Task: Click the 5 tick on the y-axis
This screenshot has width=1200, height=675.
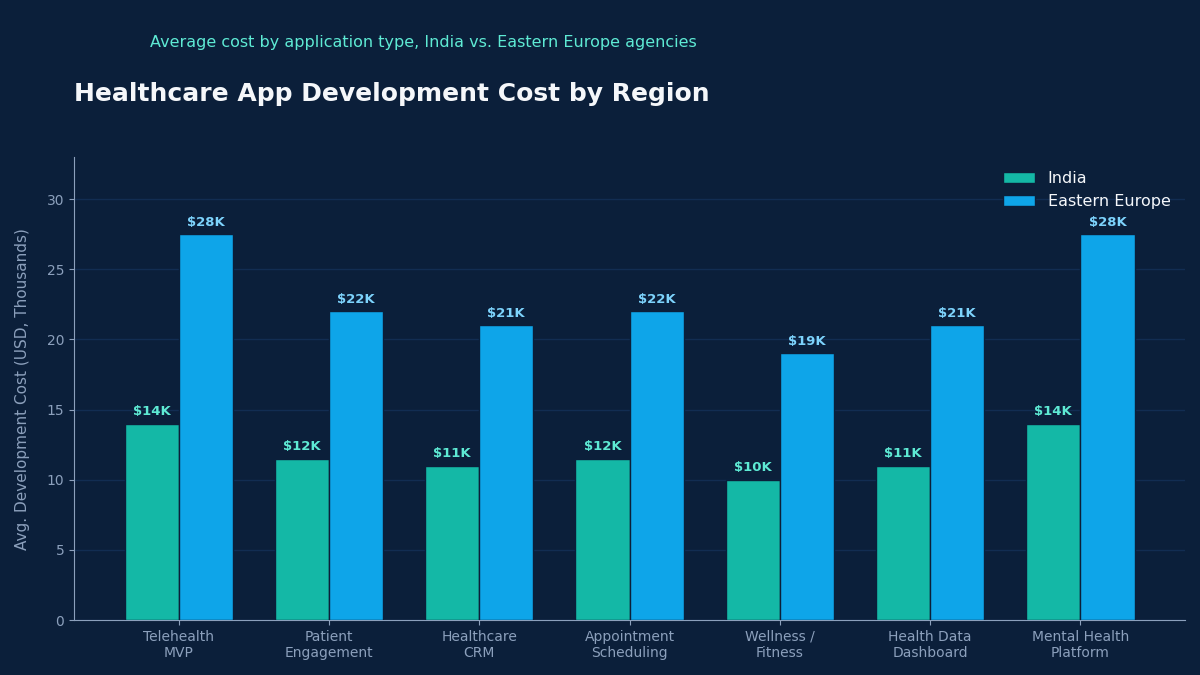Action: pos(59,550)
